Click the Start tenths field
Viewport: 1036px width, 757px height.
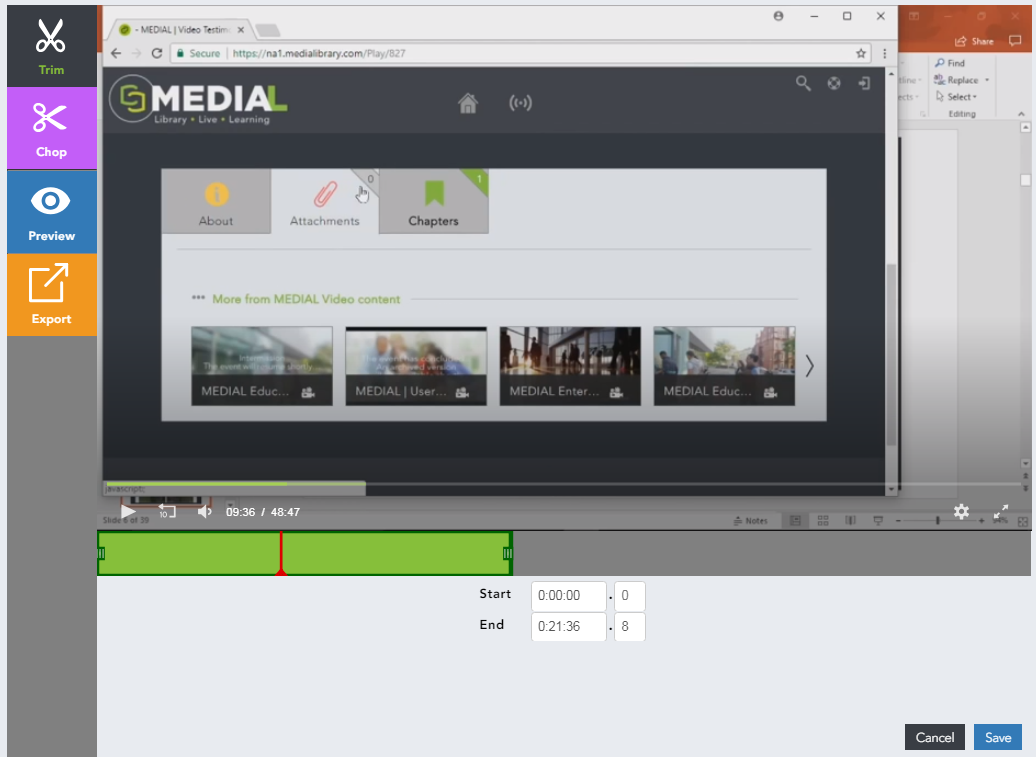pos(630,596)
